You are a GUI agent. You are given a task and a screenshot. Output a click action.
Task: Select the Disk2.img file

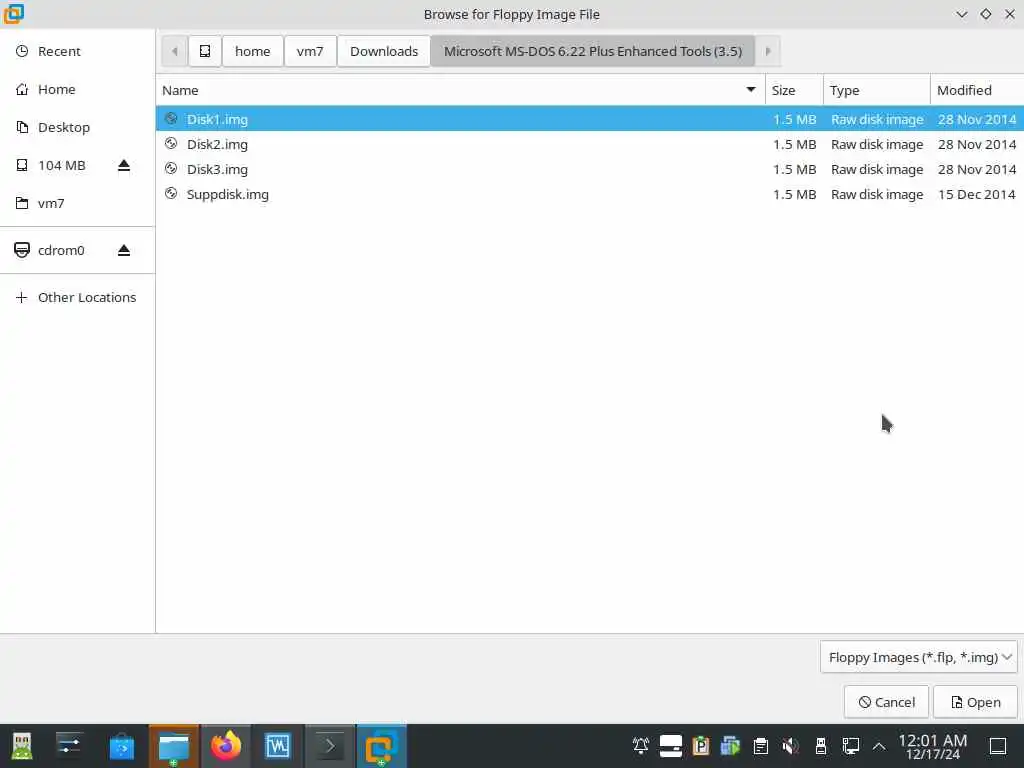coord(589,144)
